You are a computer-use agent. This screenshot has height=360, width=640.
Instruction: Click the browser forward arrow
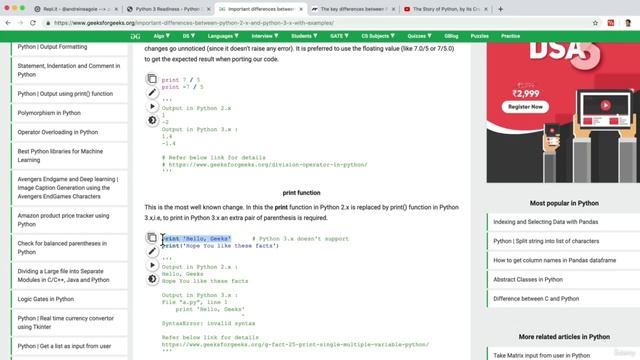(20, 23)
